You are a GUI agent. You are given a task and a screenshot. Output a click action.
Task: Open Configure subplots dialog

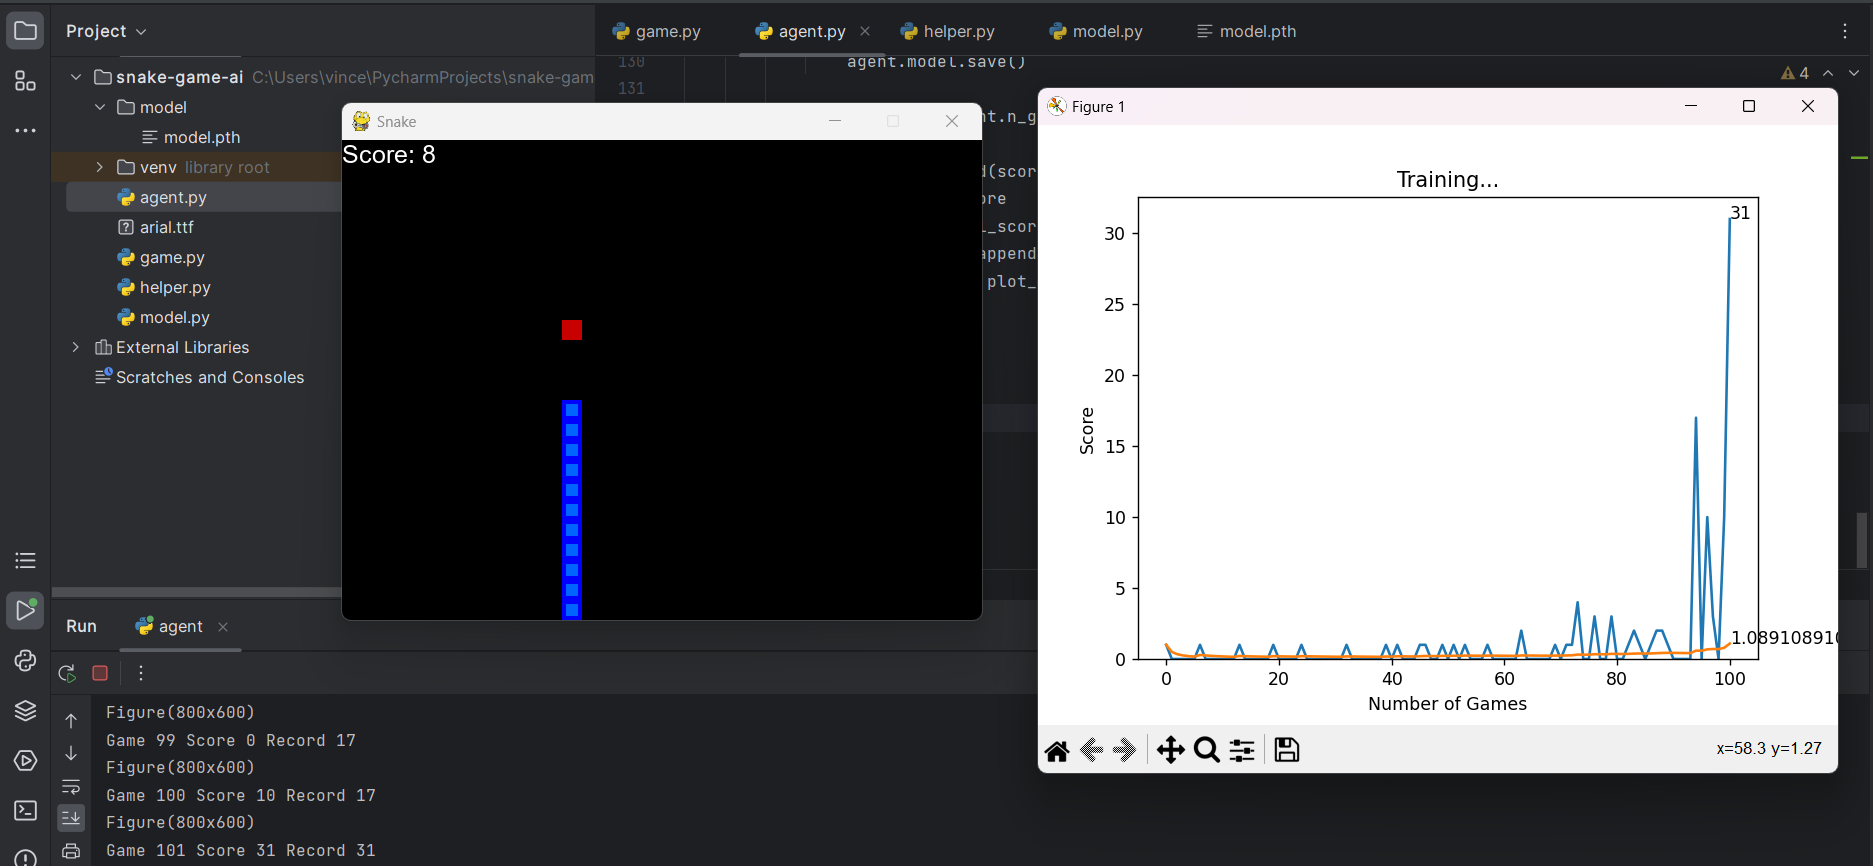click(1242, 750)
